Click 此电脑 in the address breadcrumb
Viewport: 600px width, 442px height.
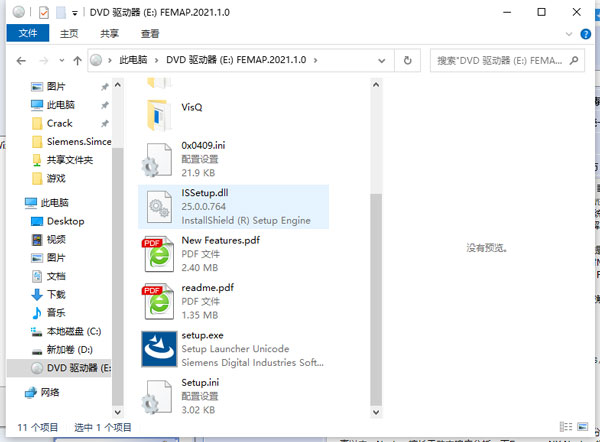tap(135, 61)
